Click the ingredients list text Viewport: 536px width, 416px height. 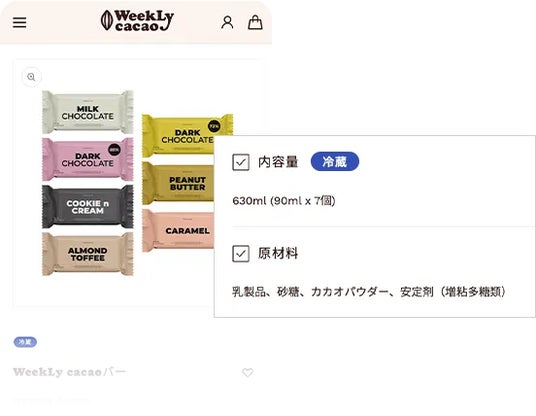pyautogui.click(x=368, y=292)
